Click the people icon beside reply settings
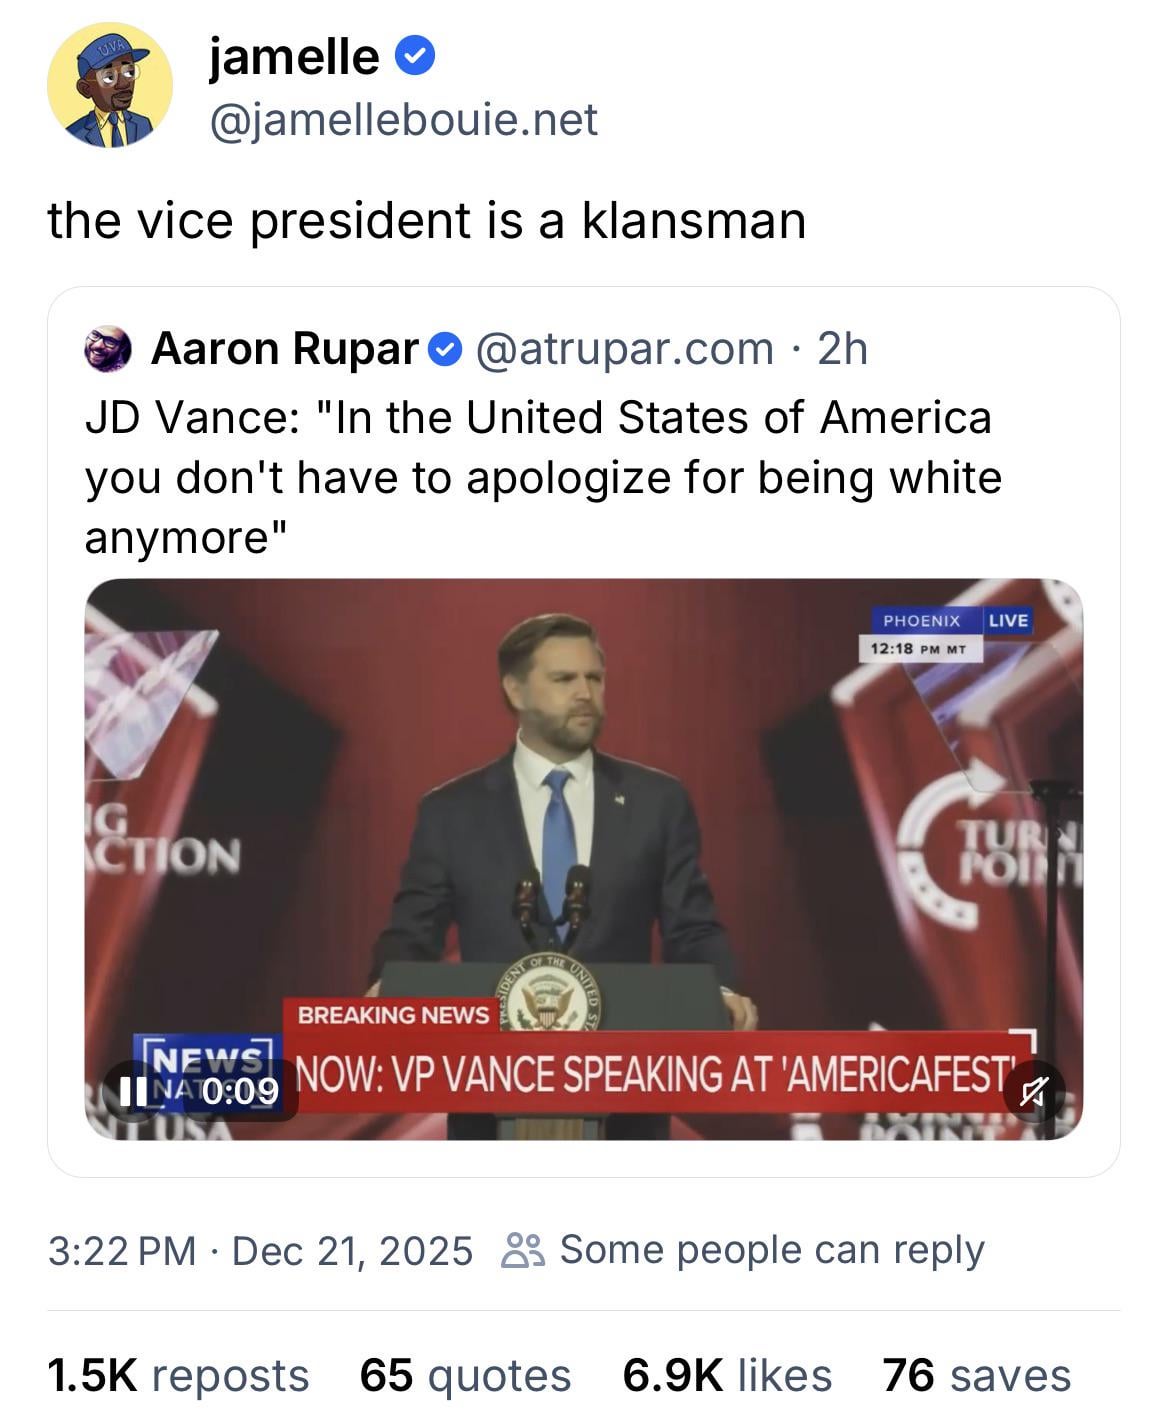This screenshot has height=1428, width=1170. click(523, 1250)
